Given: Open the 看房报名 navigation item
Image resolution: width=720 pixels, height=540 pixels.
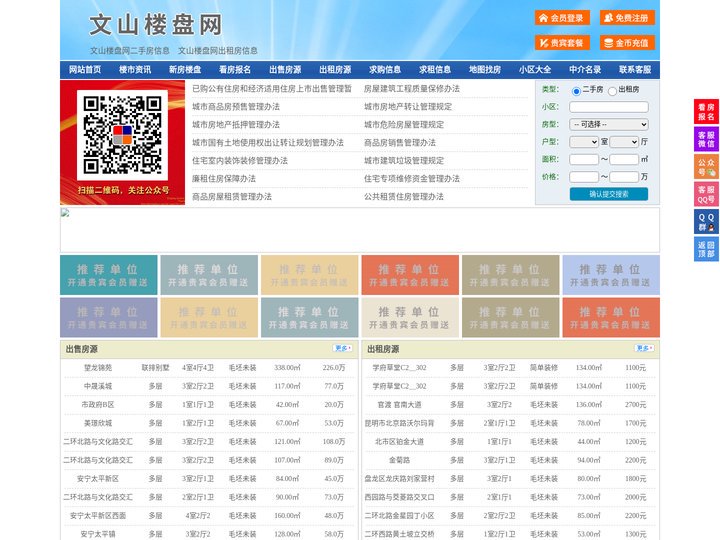Looking at the screenshot, I should (x=235, y=70).
